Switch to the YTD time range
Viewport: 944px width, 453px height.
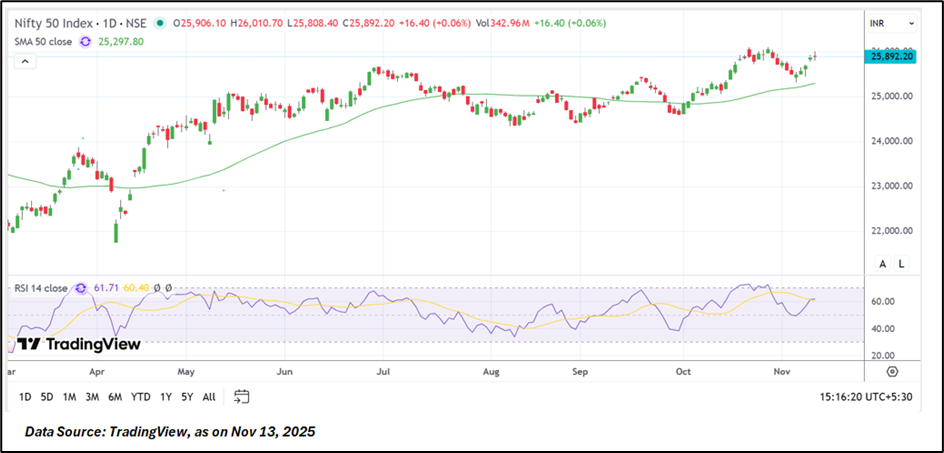coord(139,396)
